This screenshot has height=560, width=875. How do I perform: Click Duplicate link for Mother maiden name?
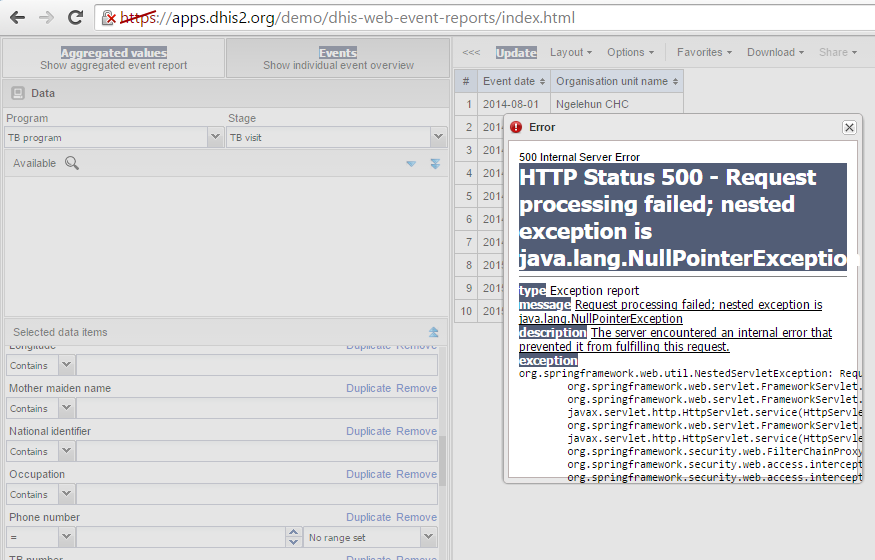tap(368, 388)
